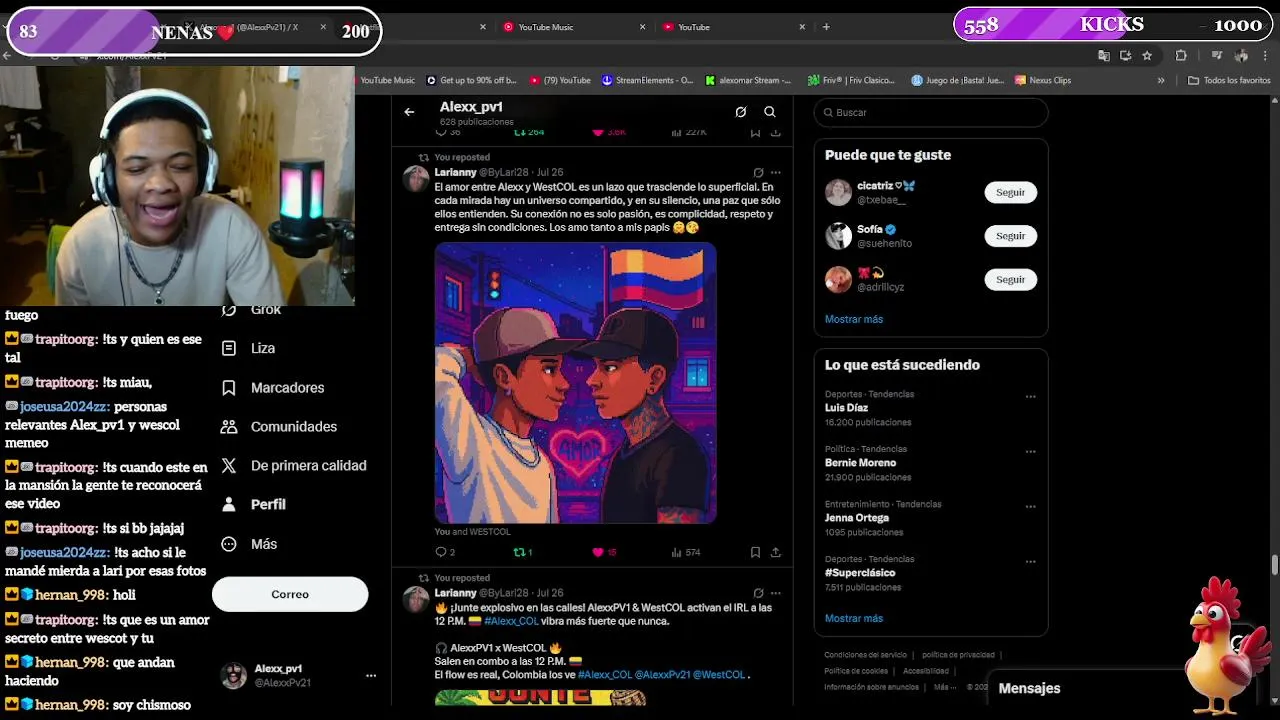
Task: Open Todos los favoritos folder
Action: point(1229,80)
